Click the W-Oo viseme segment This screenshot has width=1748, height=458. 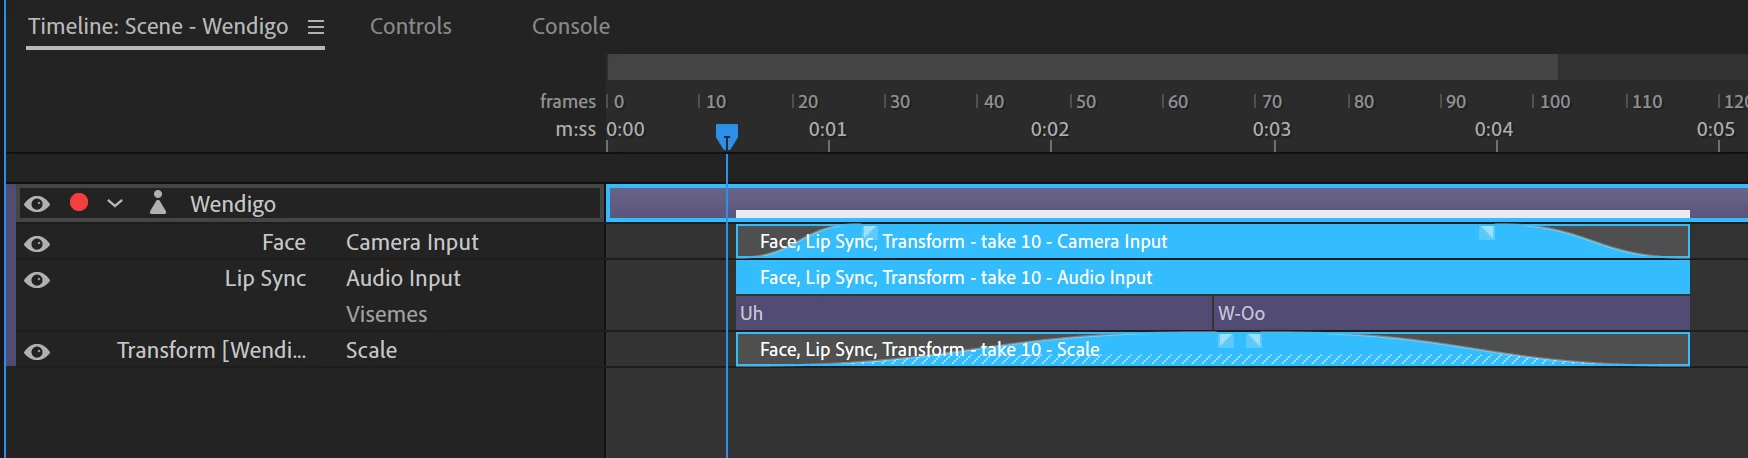[1450, 314]
